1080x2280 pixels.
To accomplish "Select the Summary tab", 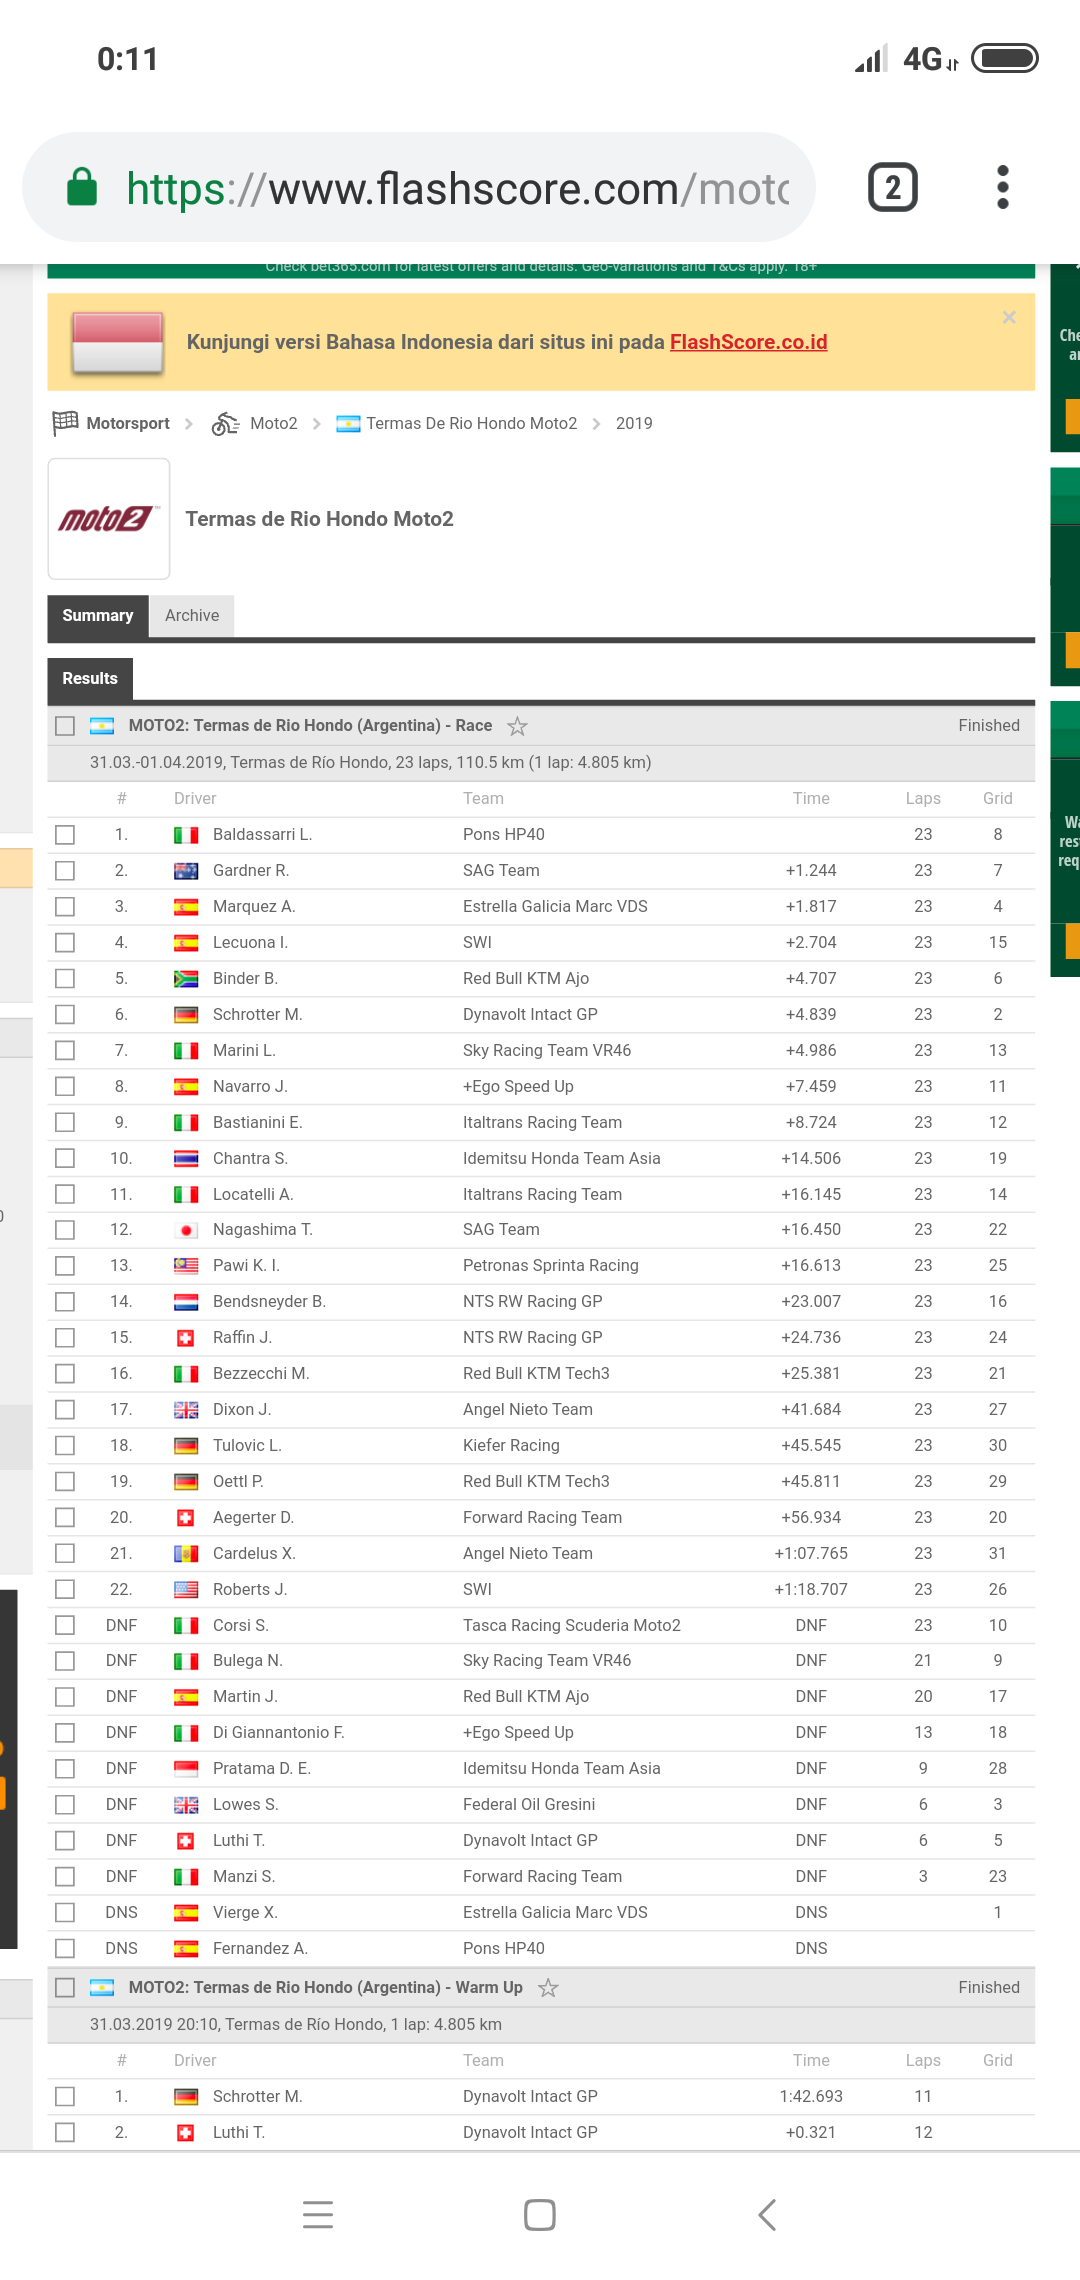I will pos(98,616).
